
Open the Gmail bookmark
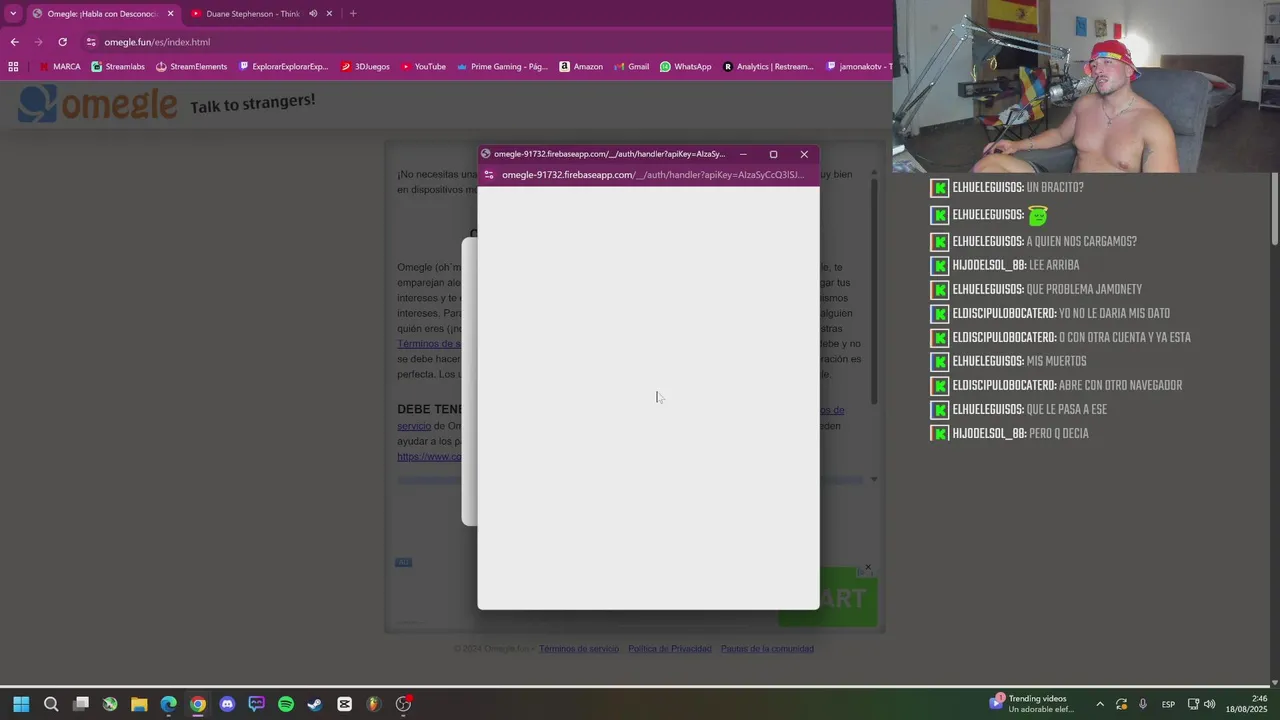point(631,67)
